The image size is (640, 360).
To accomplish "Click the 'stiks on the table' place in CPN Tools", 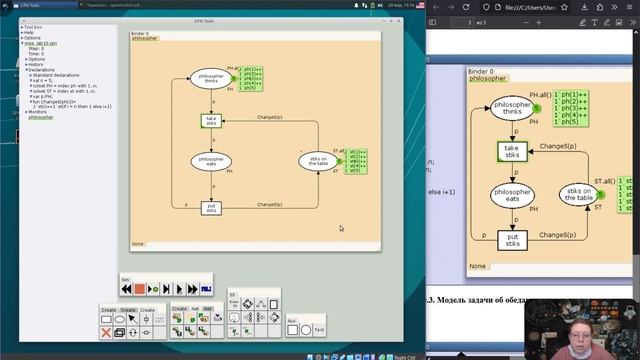I will (x=318, y=161).
